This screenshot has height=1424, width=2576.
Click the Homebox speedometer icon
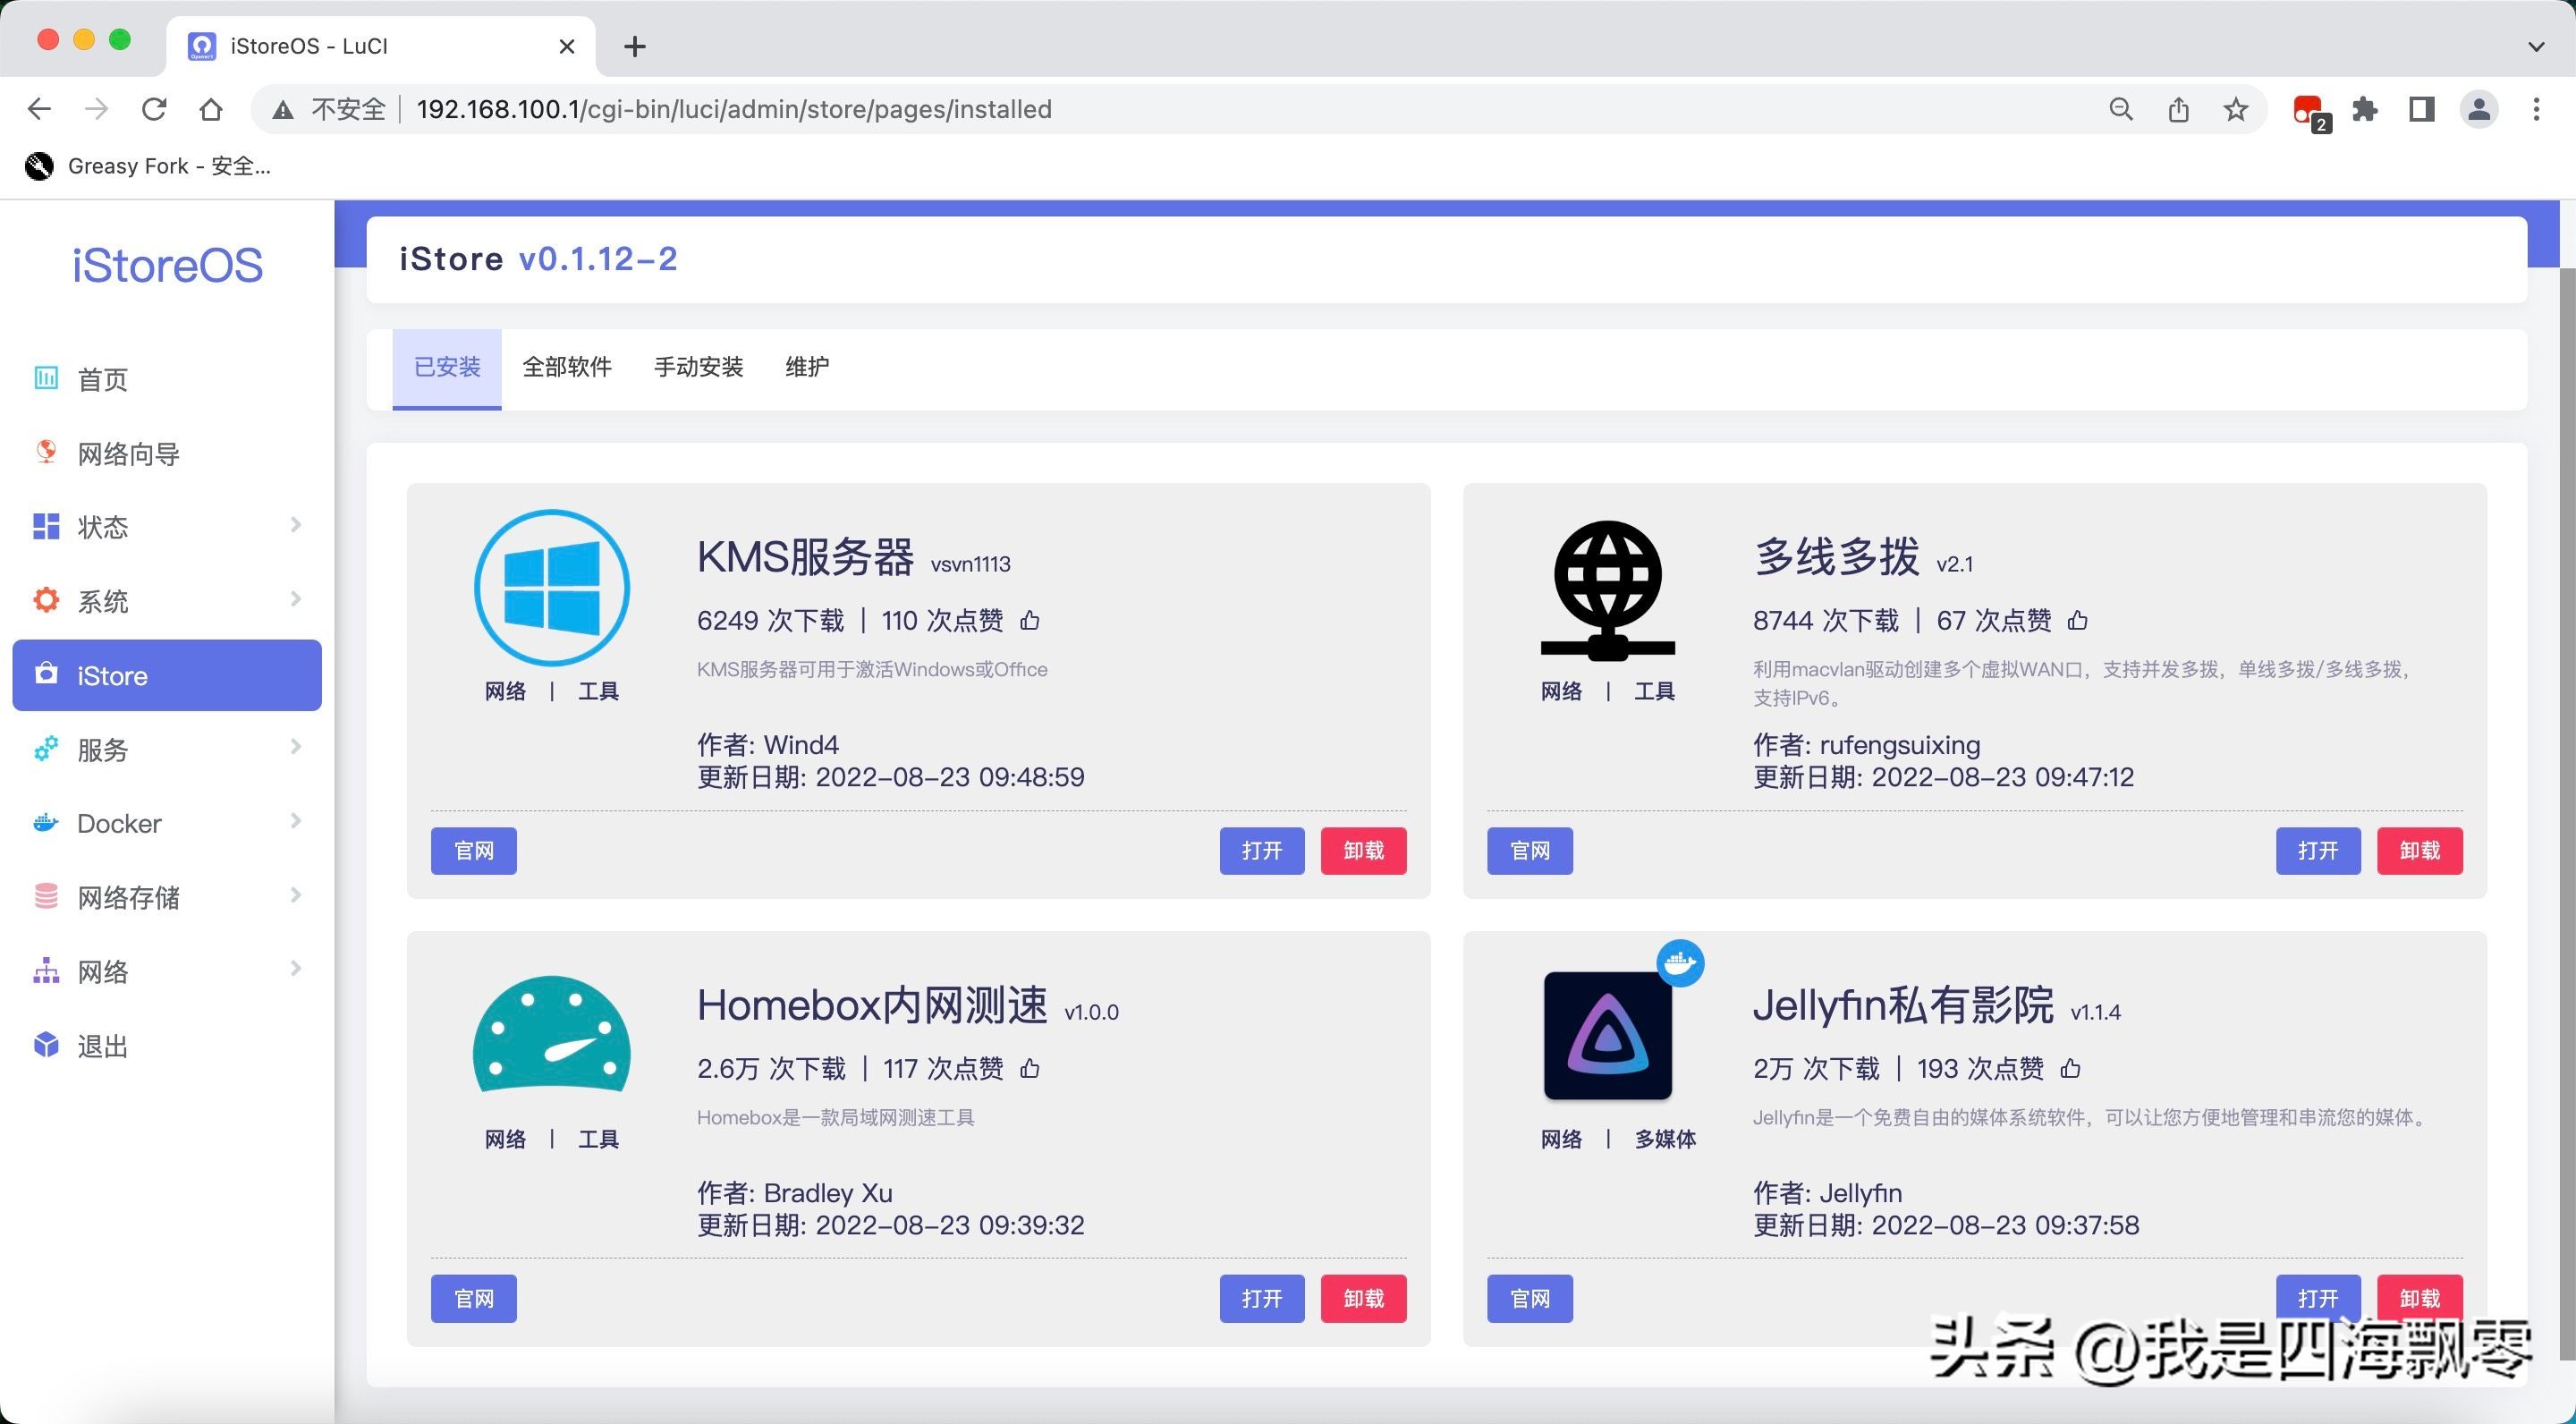pos(551,1035)
